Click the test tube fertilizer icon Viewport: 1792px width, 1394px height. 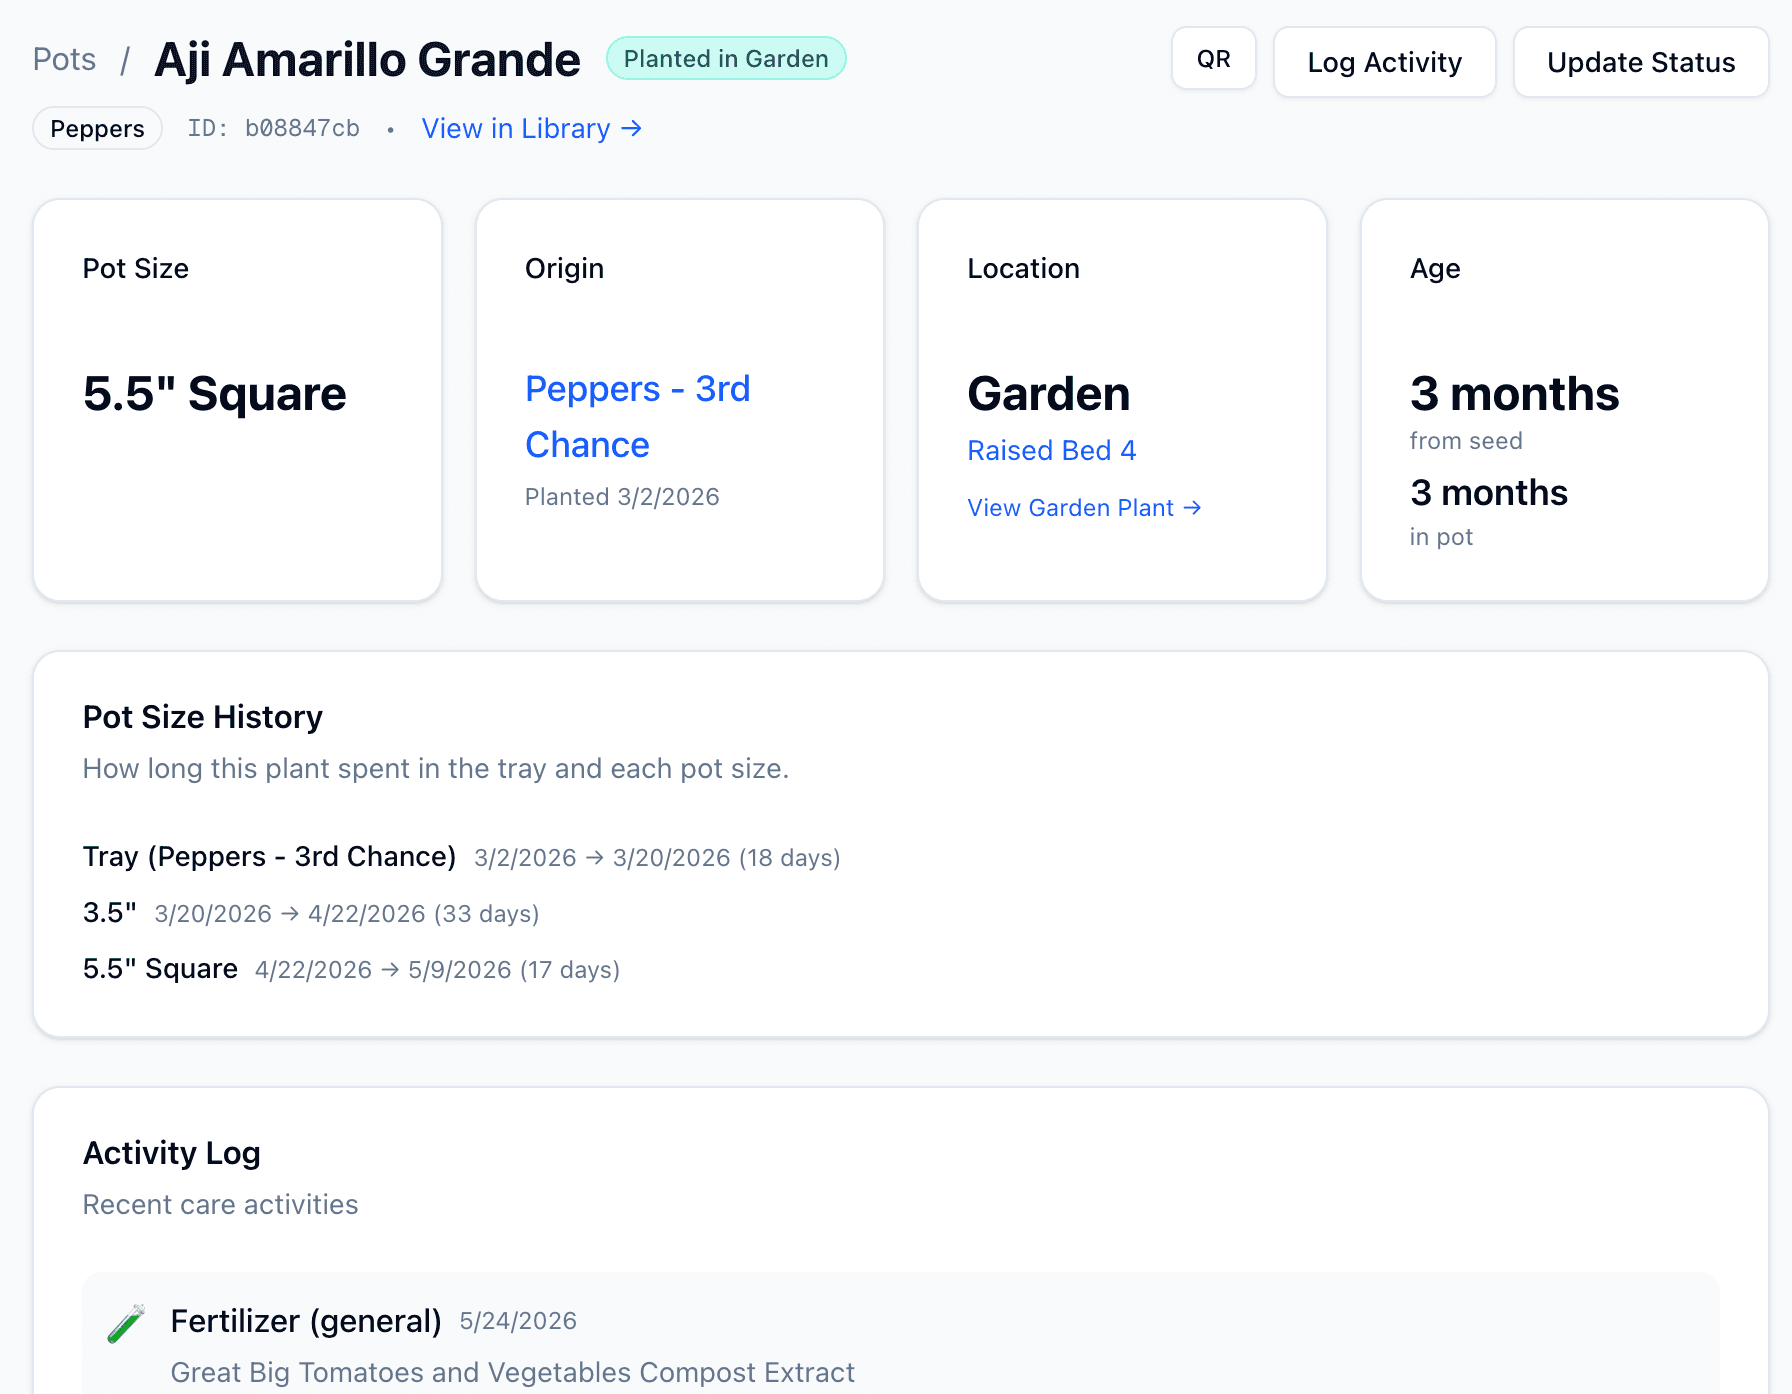coord(126,1323)
